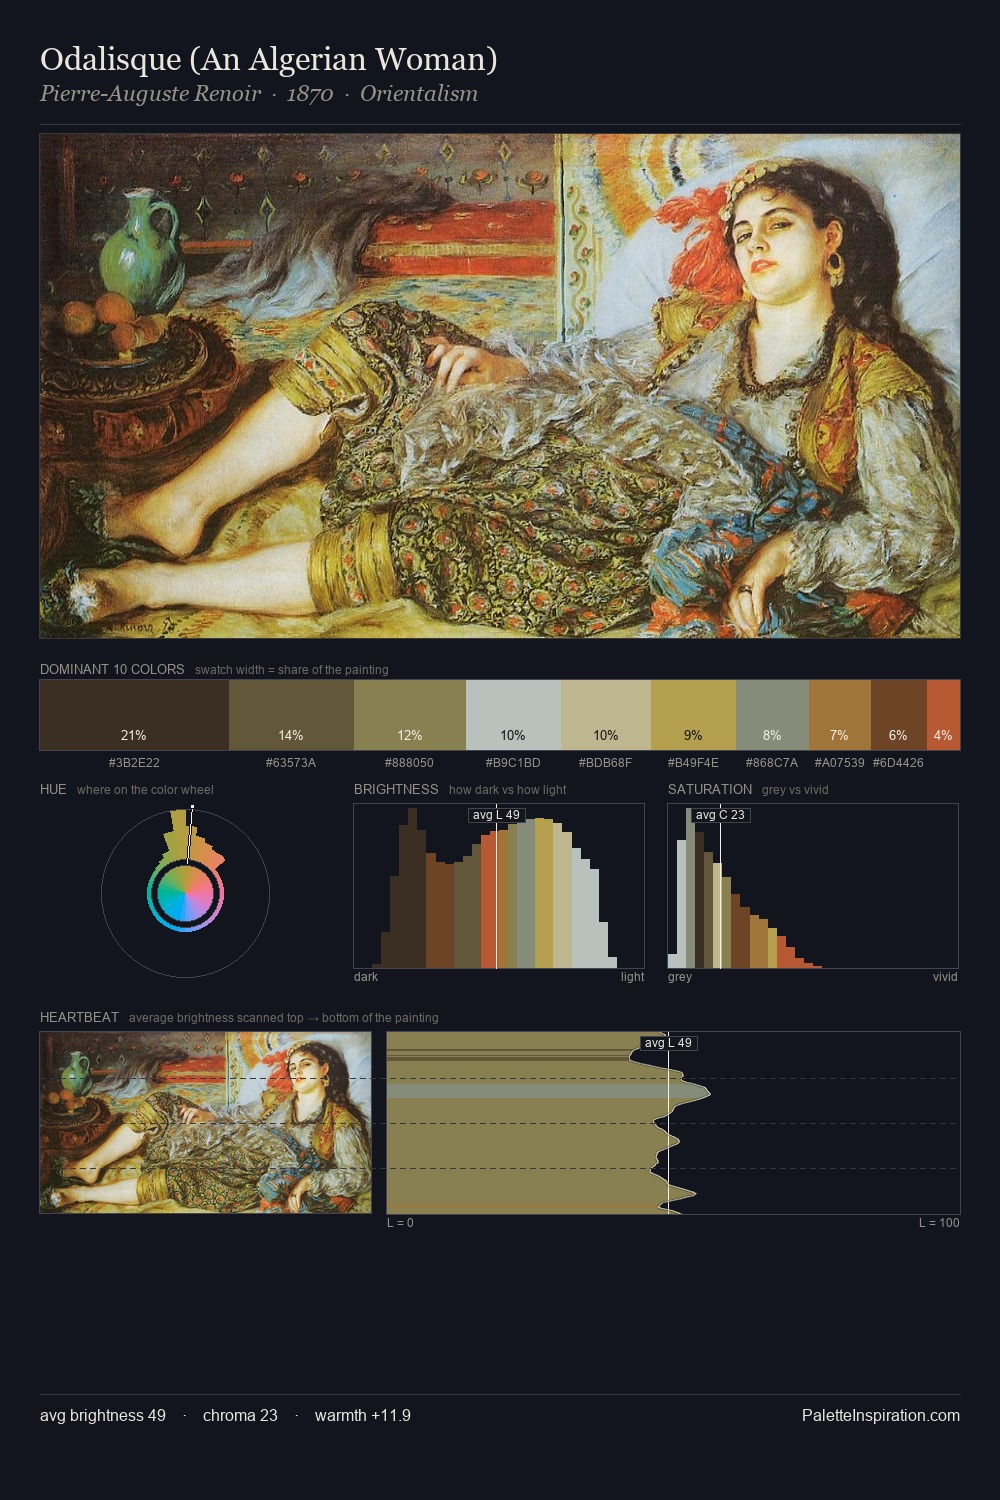Click hex code #888050
1000x1500 pixels.
(410, 763)
